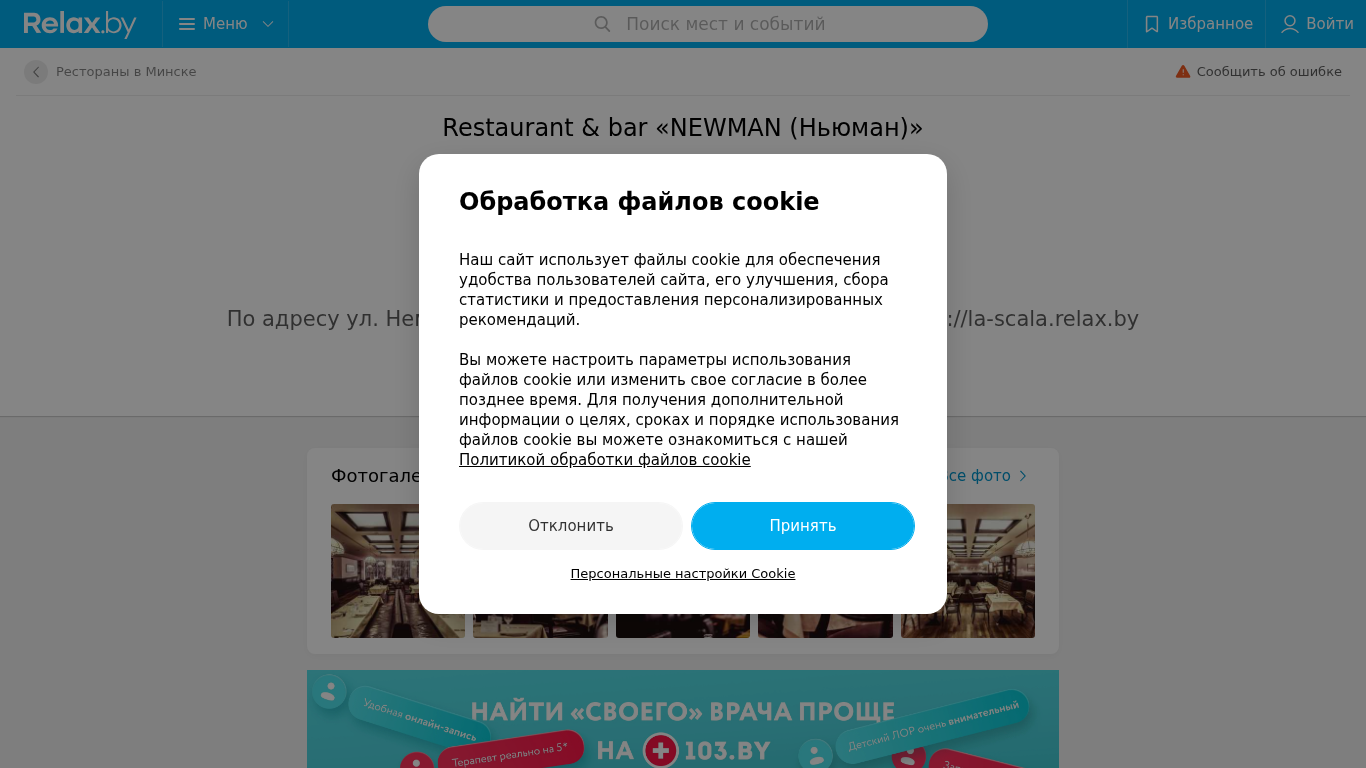Screen dimensions: 1366x768
Task: Focus the Поиск мест и событий field
Action: (x=708, y=24)
